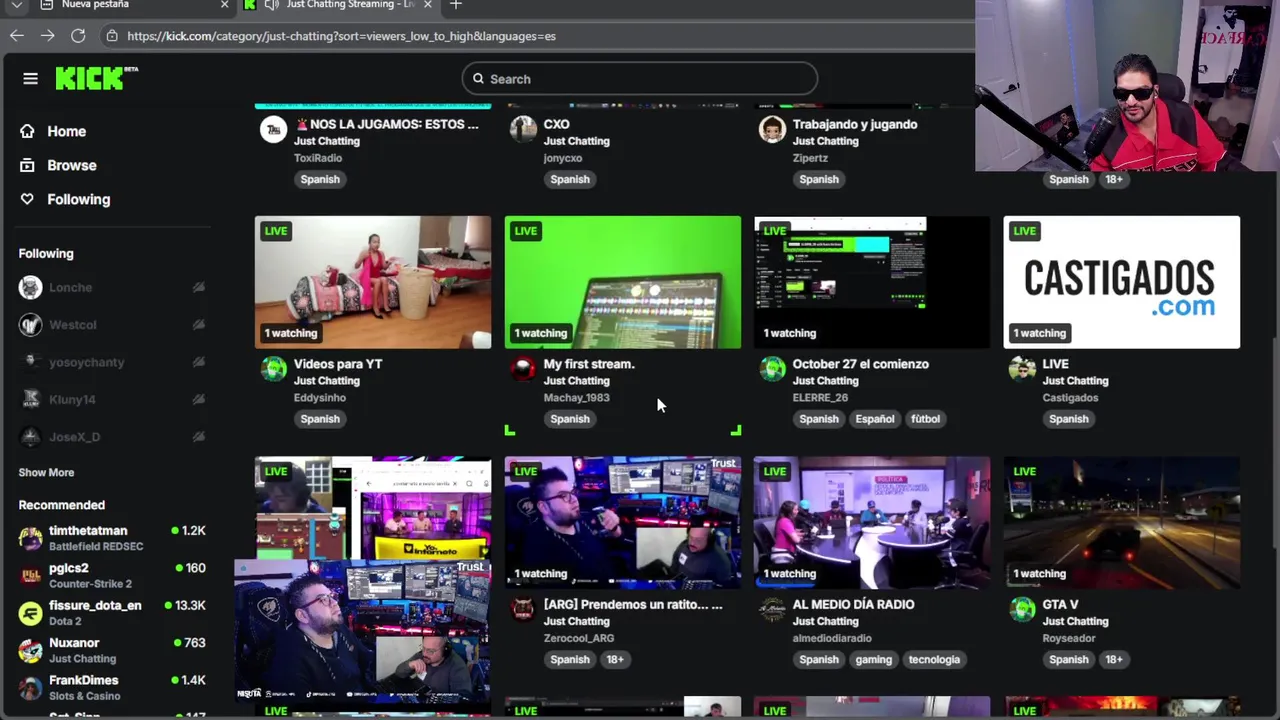1280x720 pixels.
Task: Click Lonche avatar in Following list
Action: [x=31, y=287]
